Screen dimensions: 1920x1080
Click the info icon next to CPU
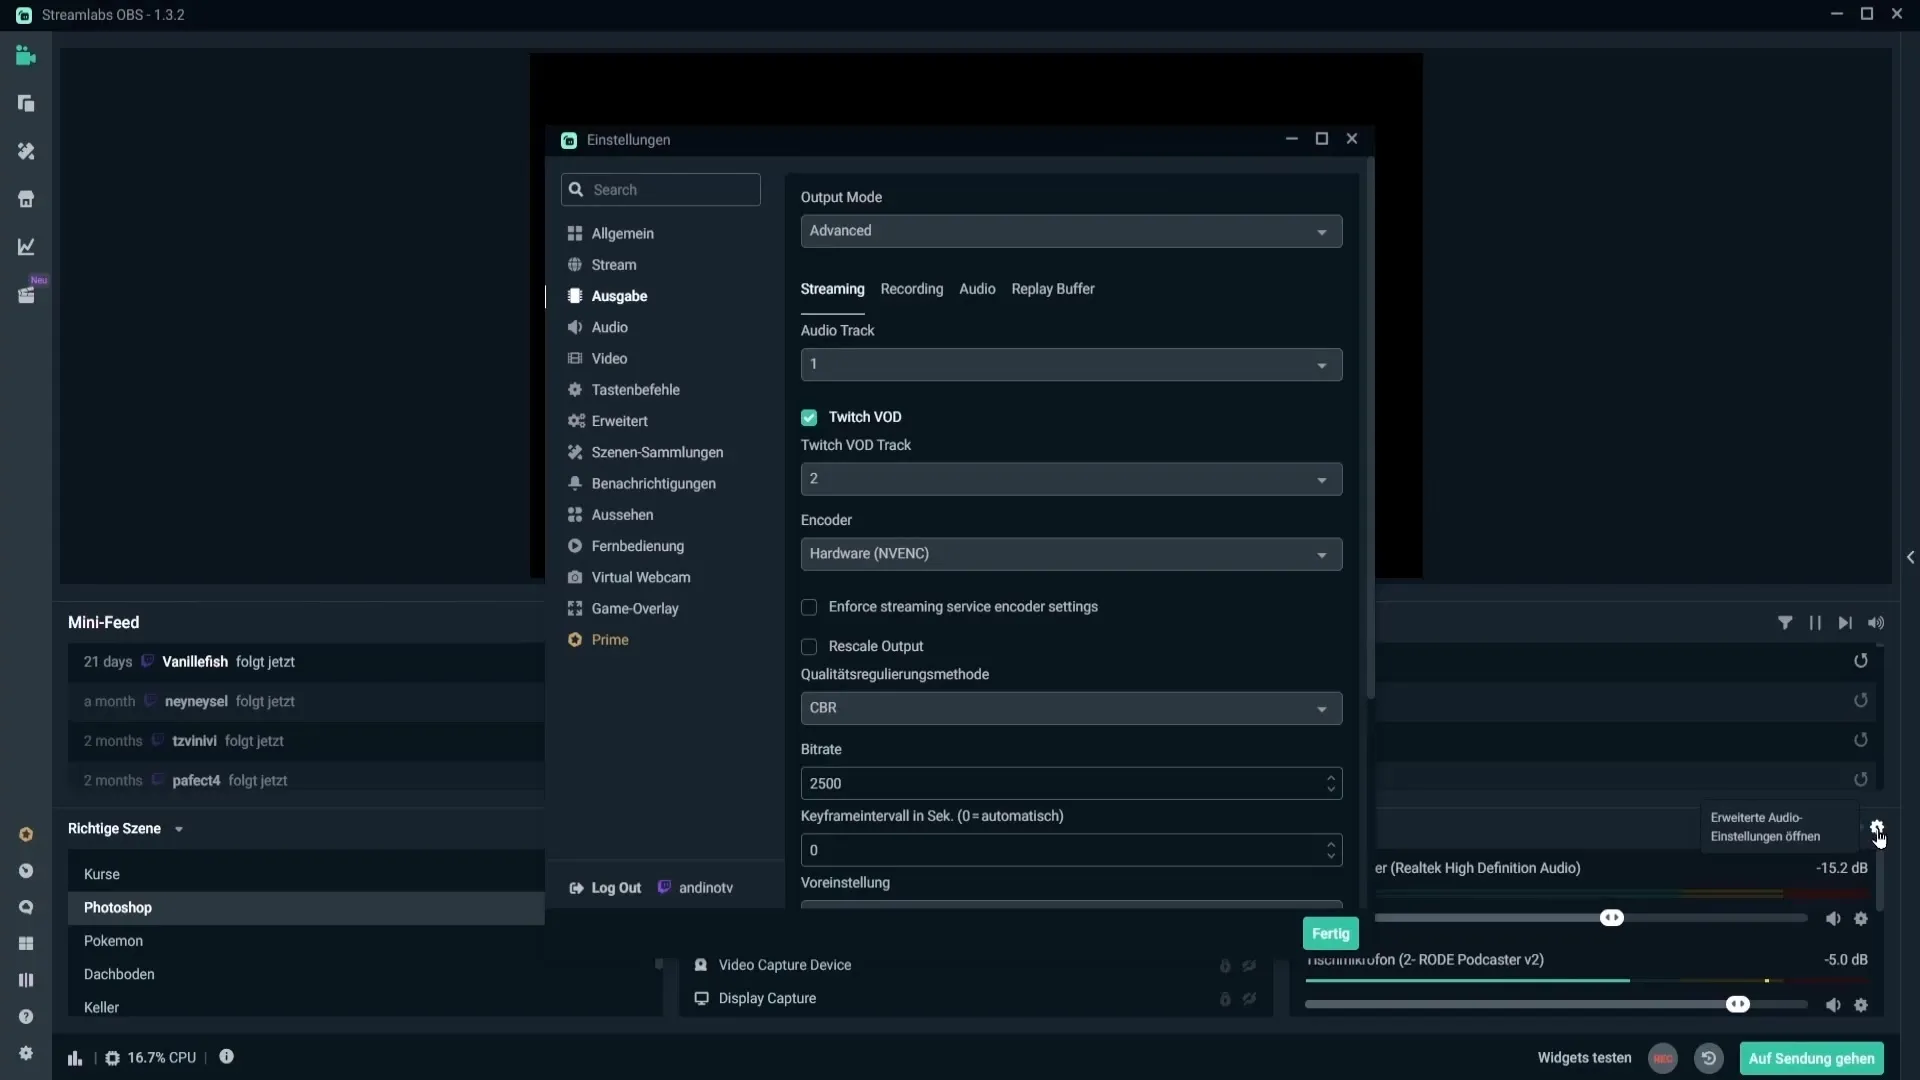coord(227,1057)
